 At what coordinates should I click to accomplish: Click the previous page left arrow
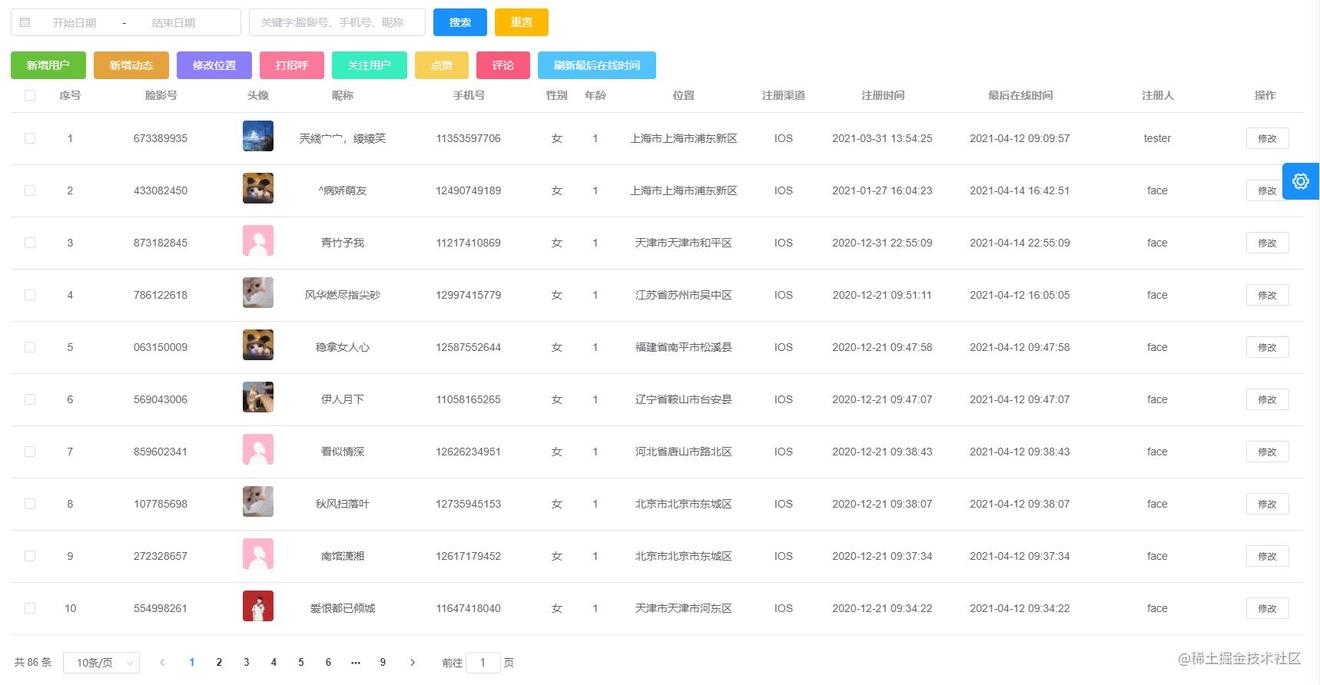pyautogui.click(x=162, y=662)
